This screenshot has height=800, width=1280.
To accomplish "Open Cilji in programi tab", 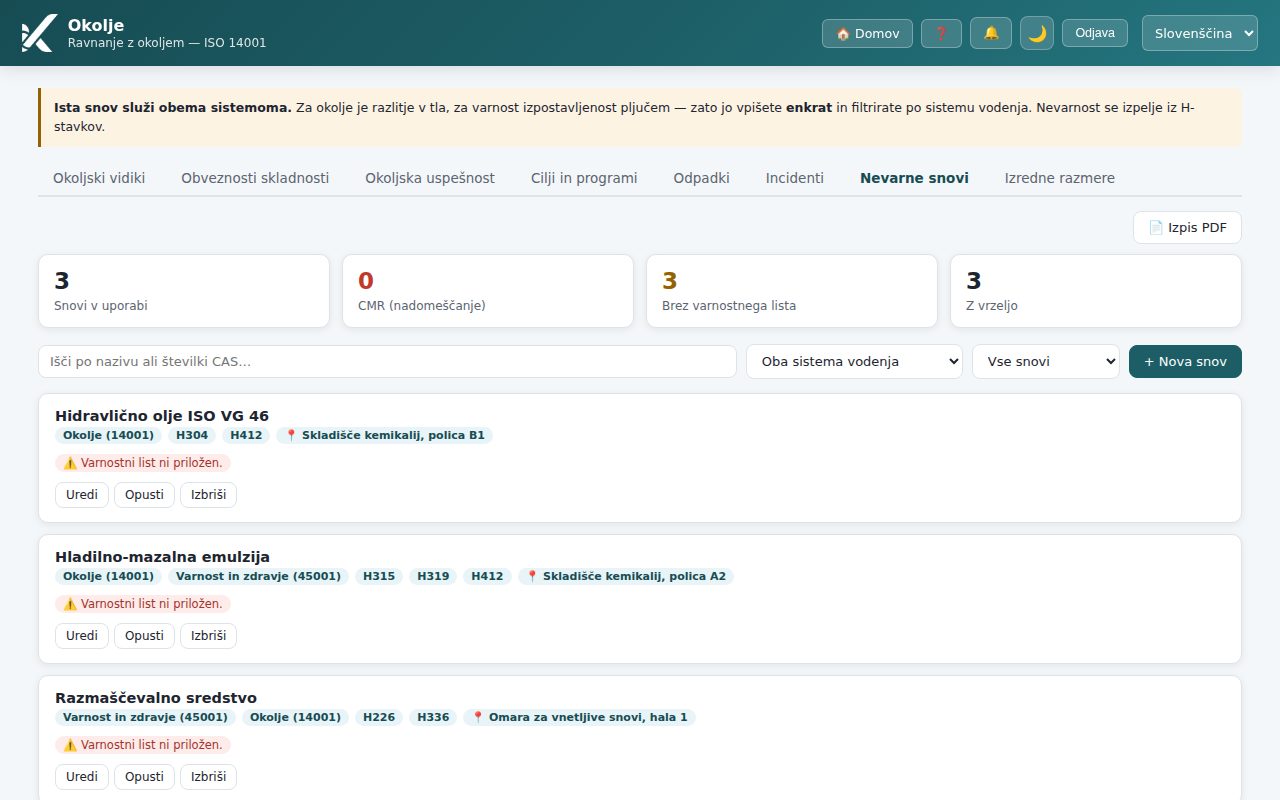I will click(584, 178).
